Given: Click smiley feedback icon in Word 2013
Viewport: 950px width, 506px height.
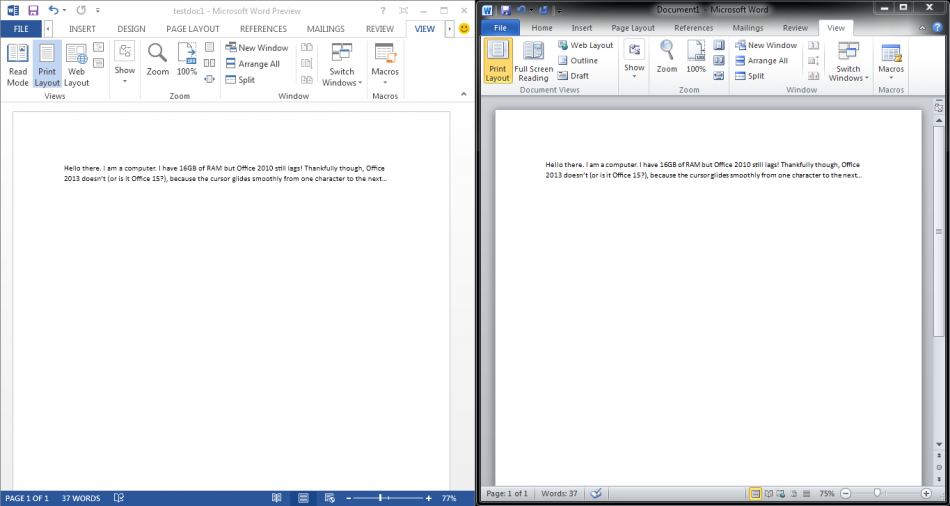Looking at the screenshot, I should pos(464,28).
